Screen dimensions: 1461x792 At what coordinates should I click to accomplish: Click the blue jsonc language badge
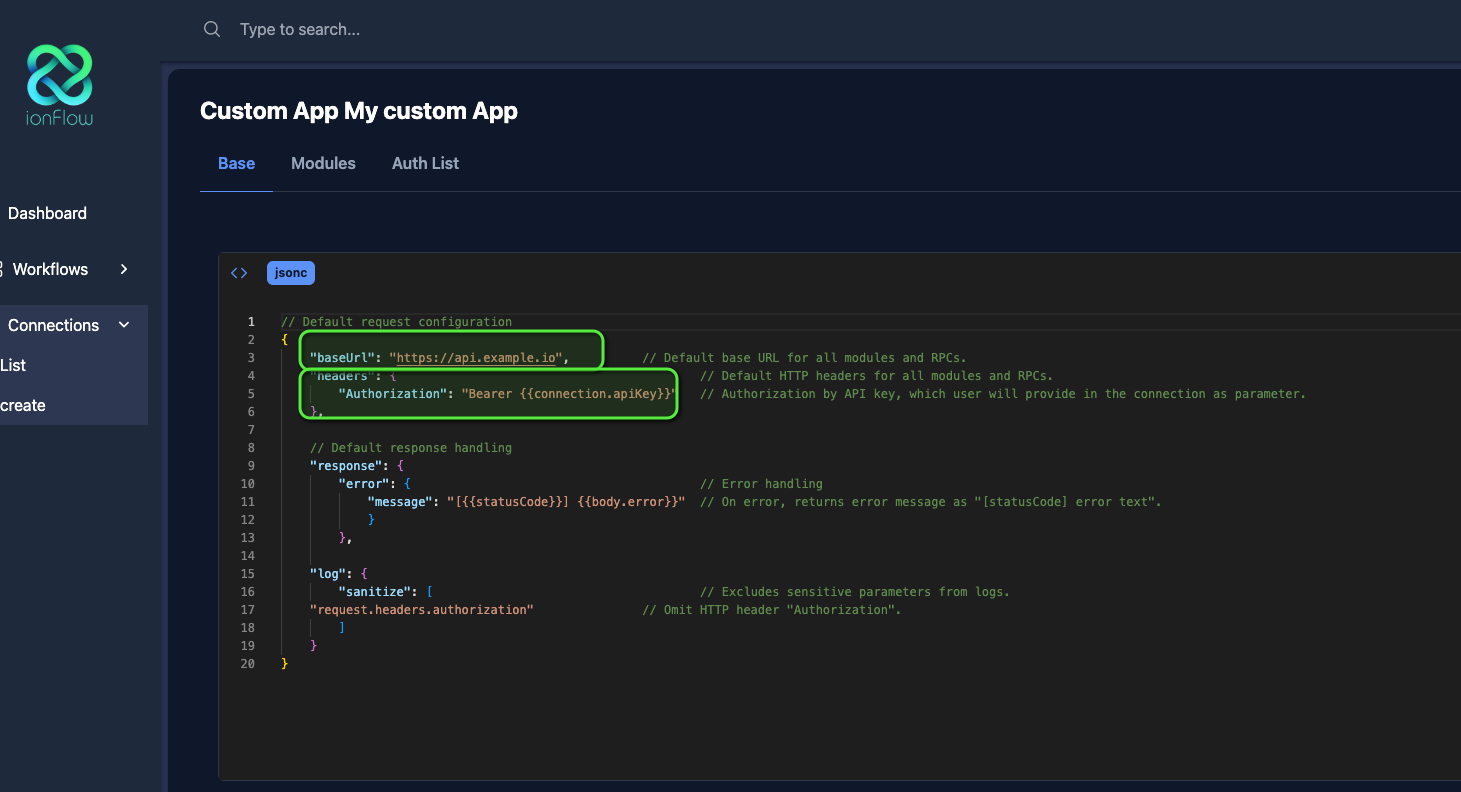(290, 272)
